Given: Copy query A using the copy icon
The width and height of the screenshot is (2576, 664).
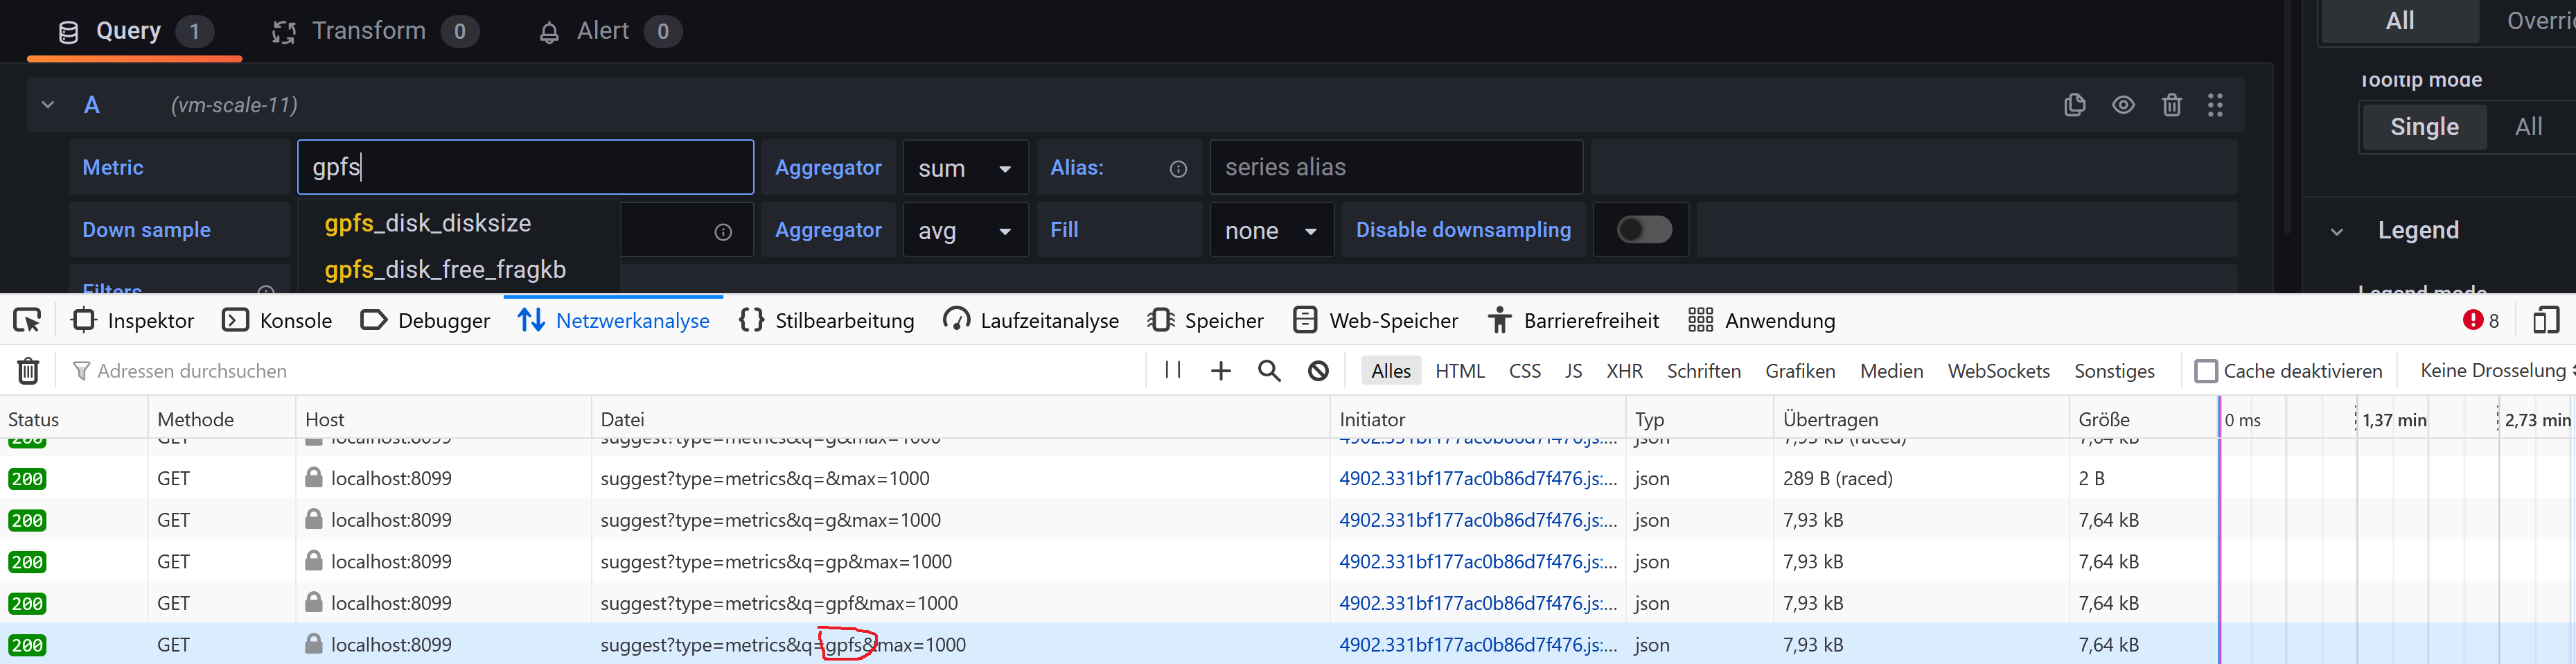Looking at the screenshot, I should (x=2074, y=104).
